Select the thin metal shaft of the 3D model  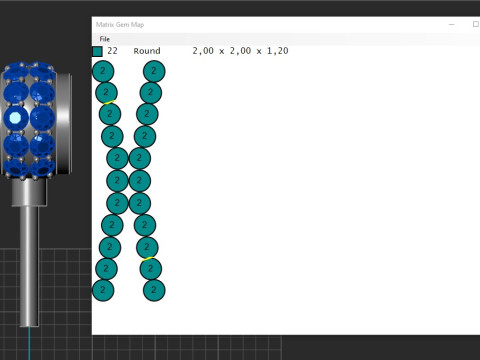(29, 266)
